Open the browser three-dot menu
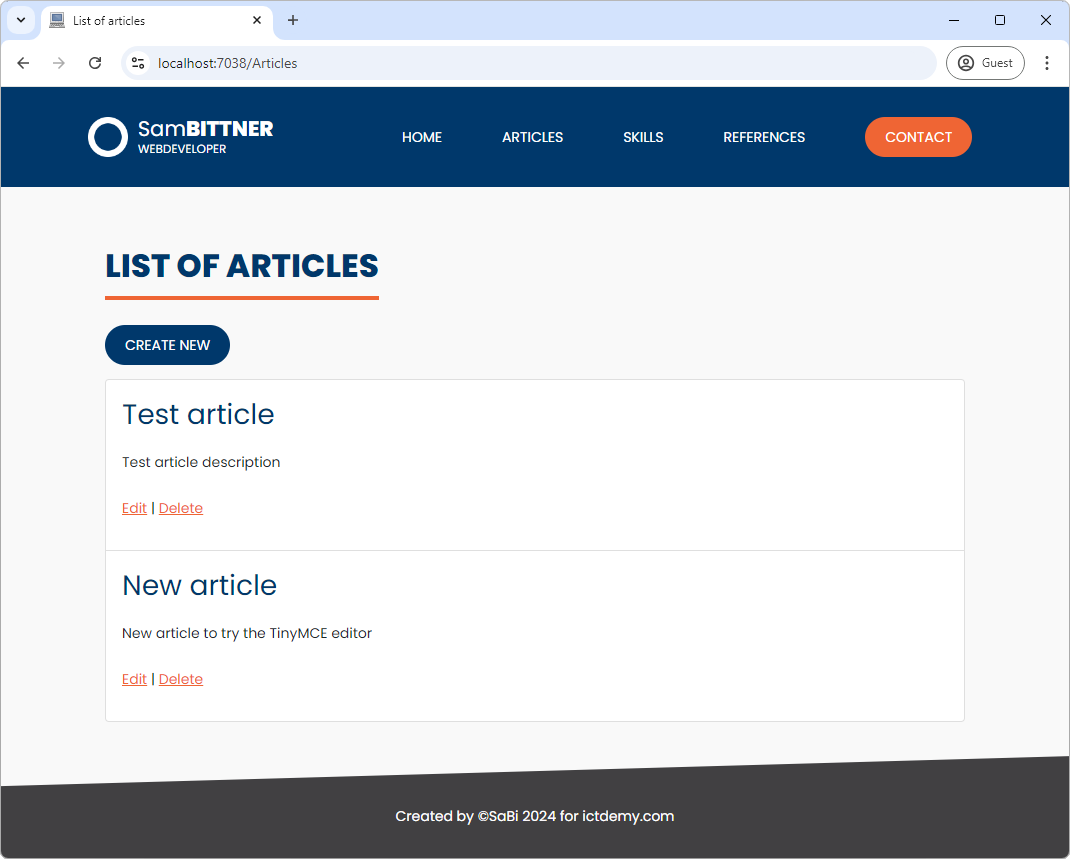Screen dimensions: 1070x859 (1047, 62)
